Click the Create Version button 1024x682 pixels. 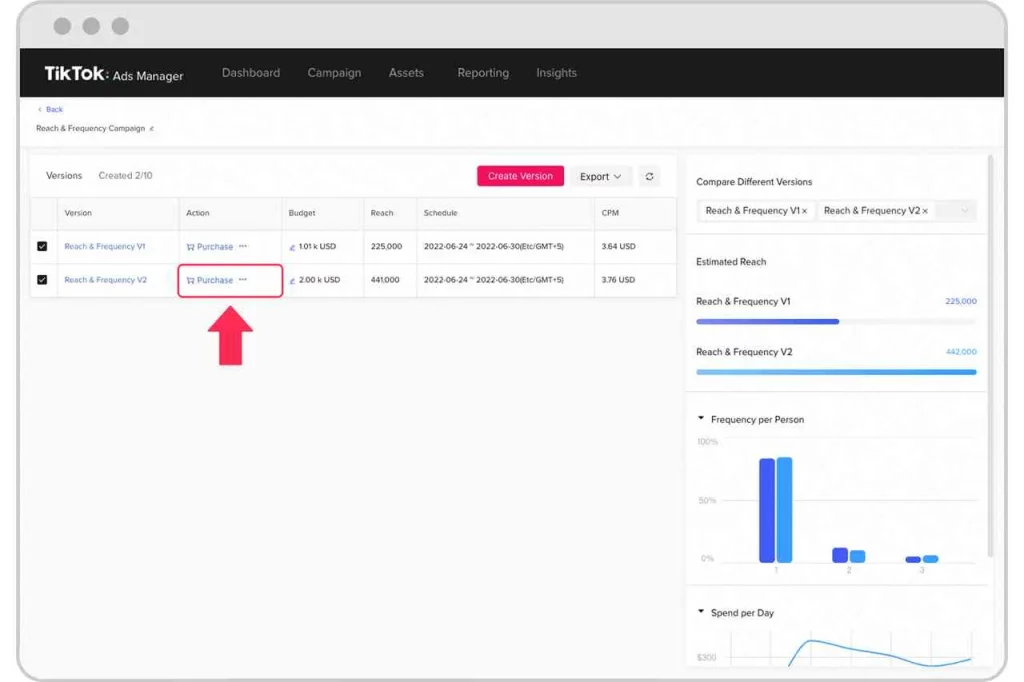tap(520, 176)
